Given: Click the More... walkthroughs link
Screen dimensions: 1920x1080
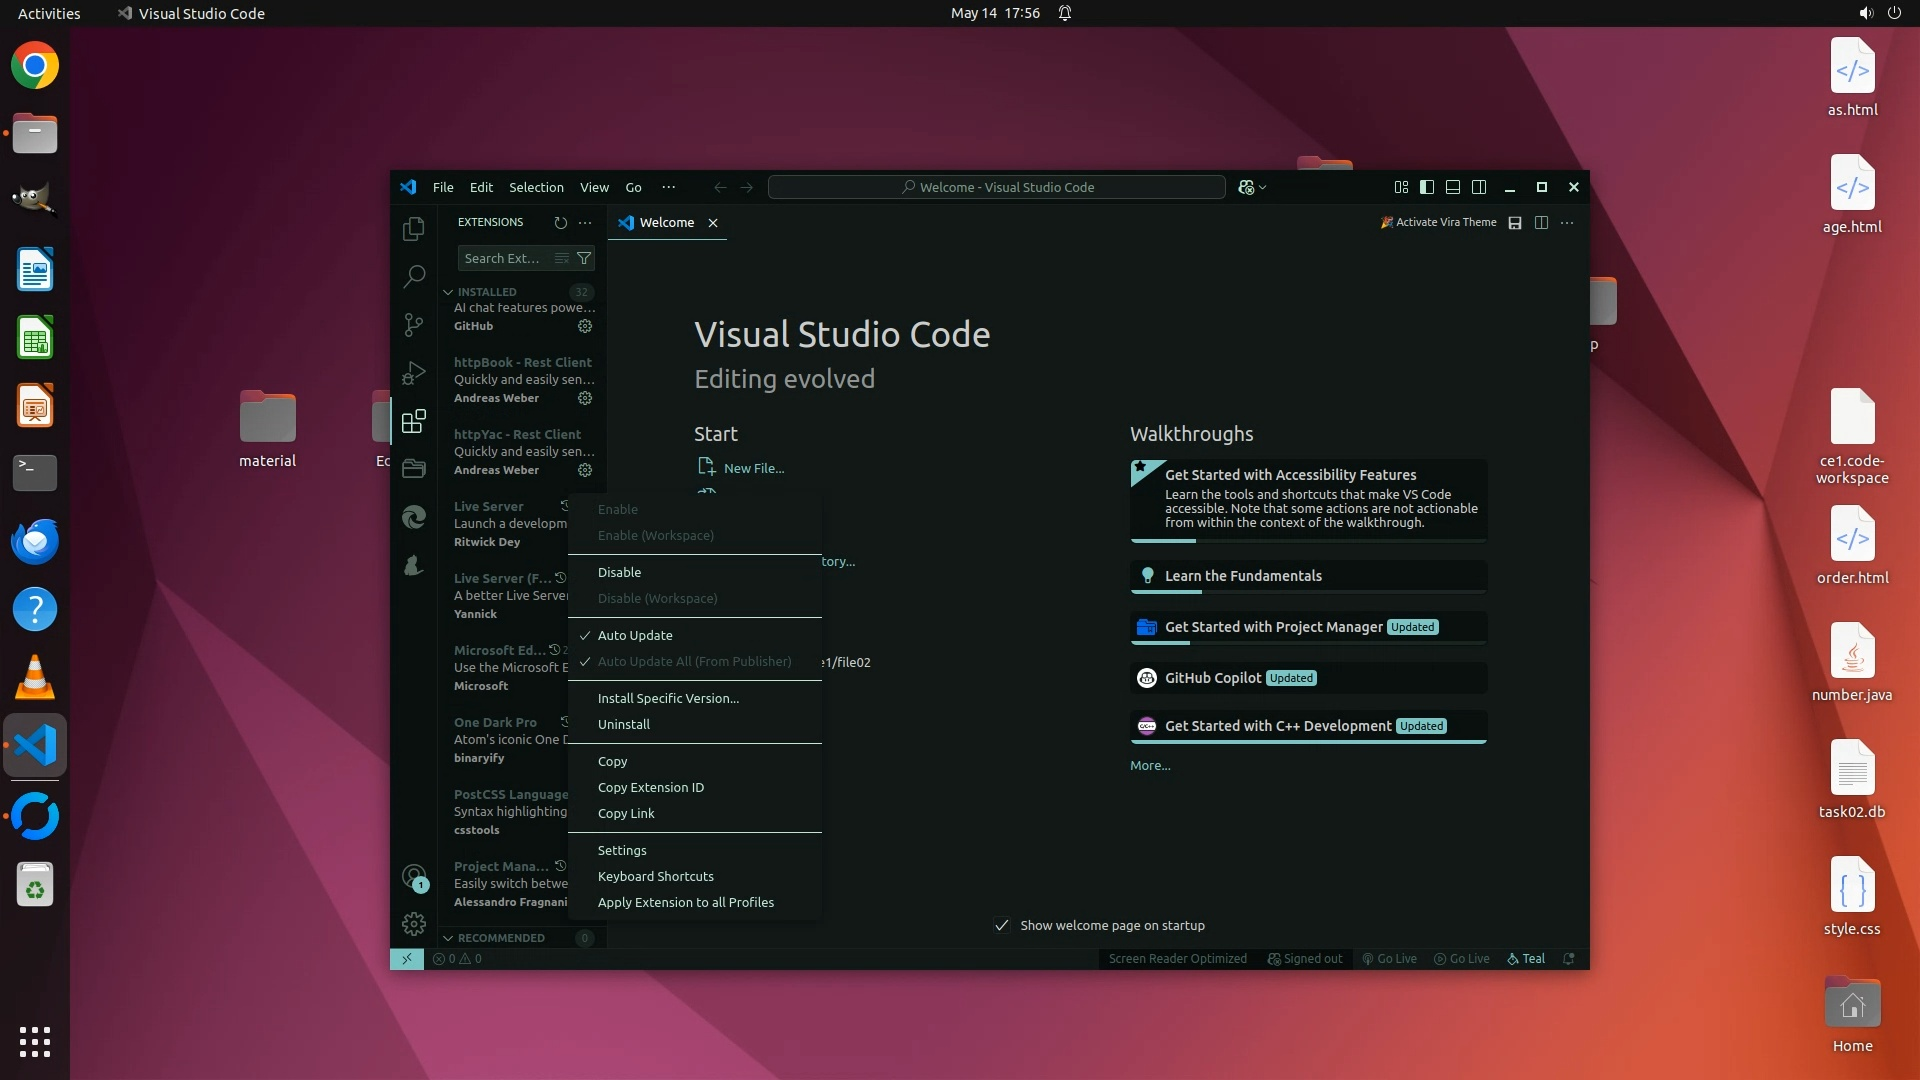Looking at the screenshot, I should tap(1150, 765).
